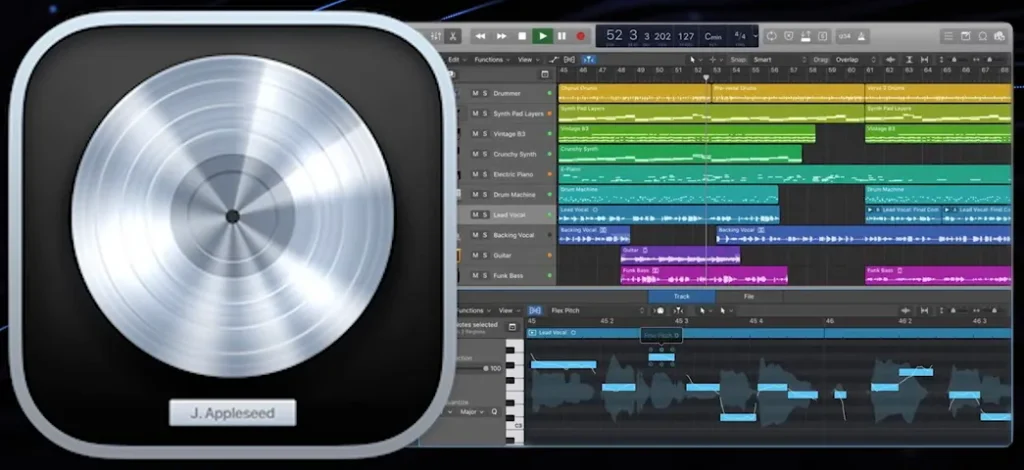Mute the Drum Machine track
The image size is (1024, 470).
pos(475,195)
